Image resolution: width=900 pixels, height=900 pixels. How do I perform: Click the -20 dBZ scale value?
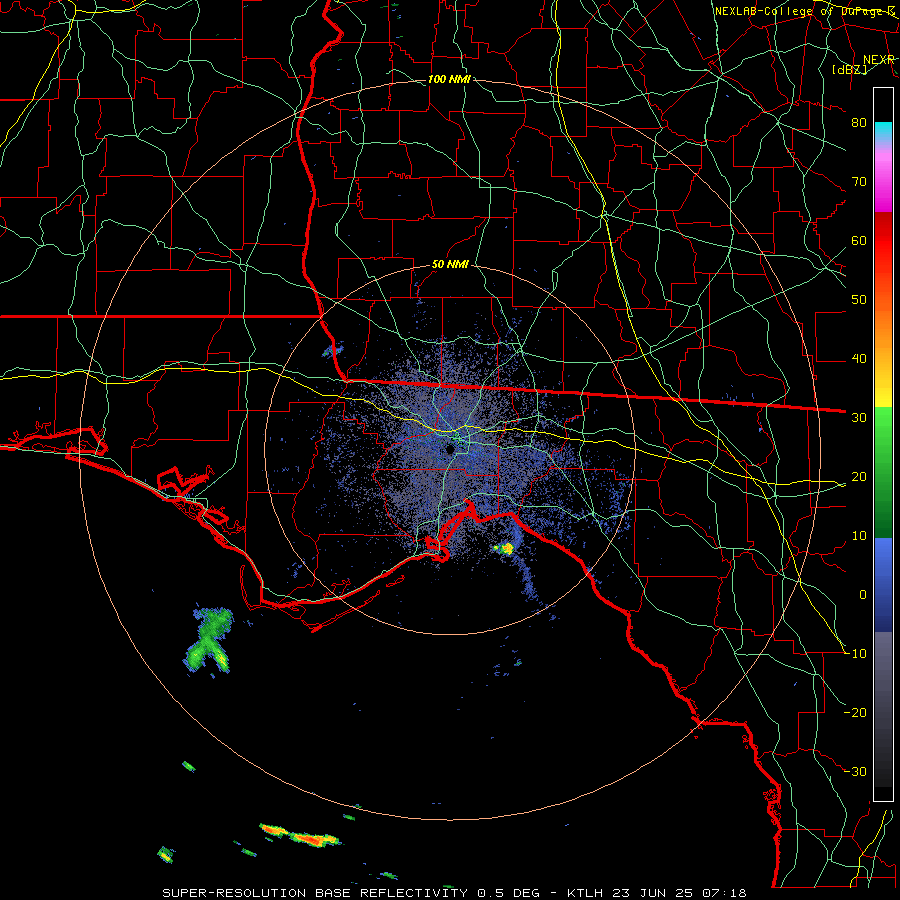856,713
